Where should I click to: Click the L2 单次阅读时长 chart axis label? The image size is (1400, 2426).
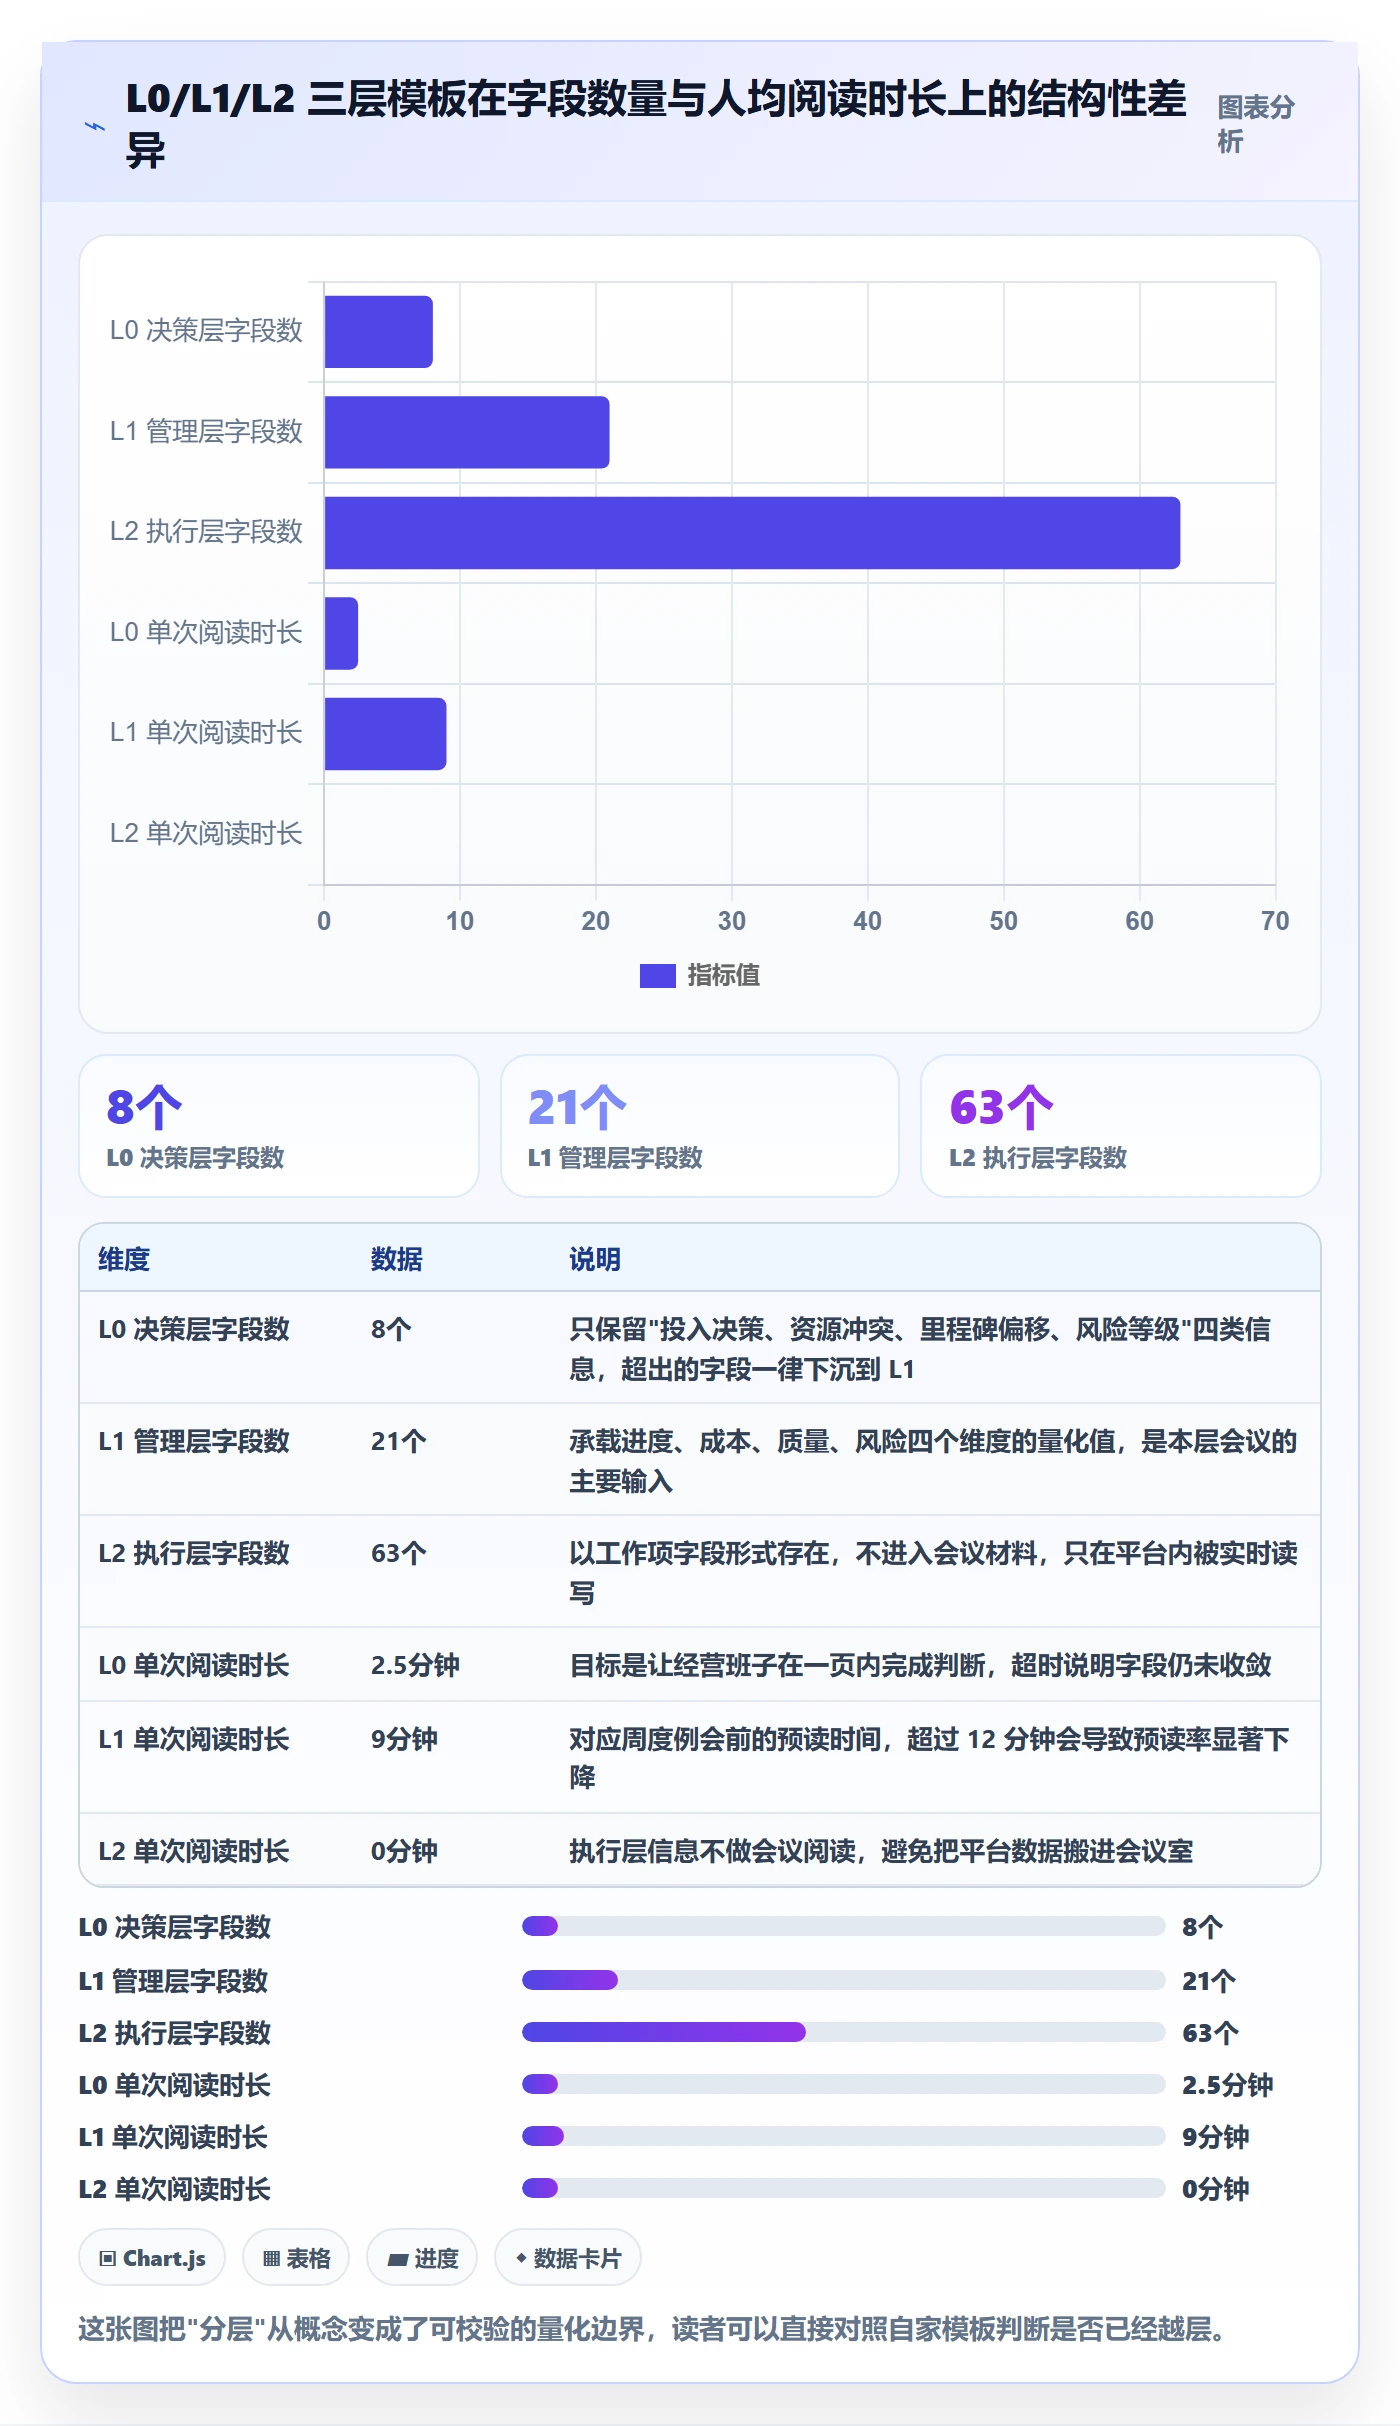(x=206, y=834)
